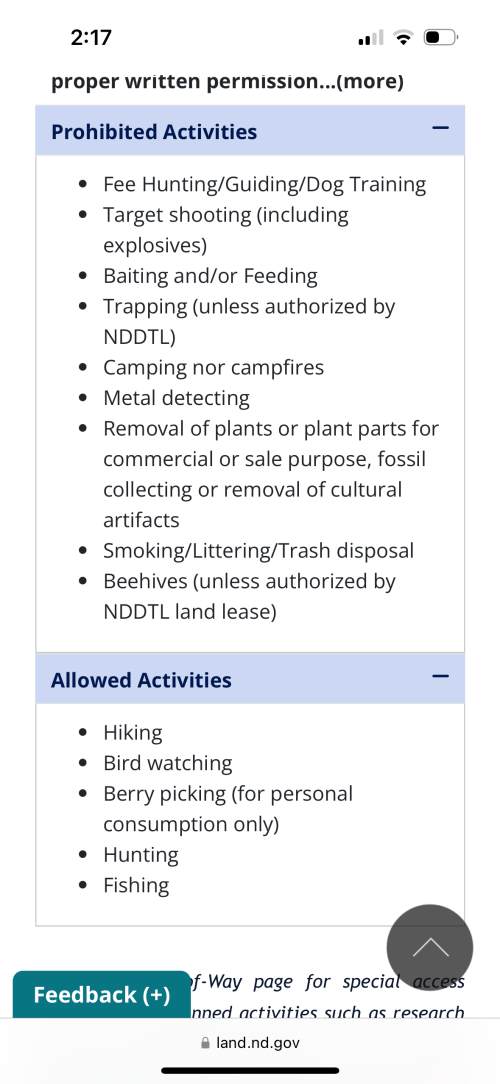Tap the Fee Hunting/Guiding/Dog Training item
Image resolution: width=500 pixels, height=1084 pixels.
(x=265, y=185)
